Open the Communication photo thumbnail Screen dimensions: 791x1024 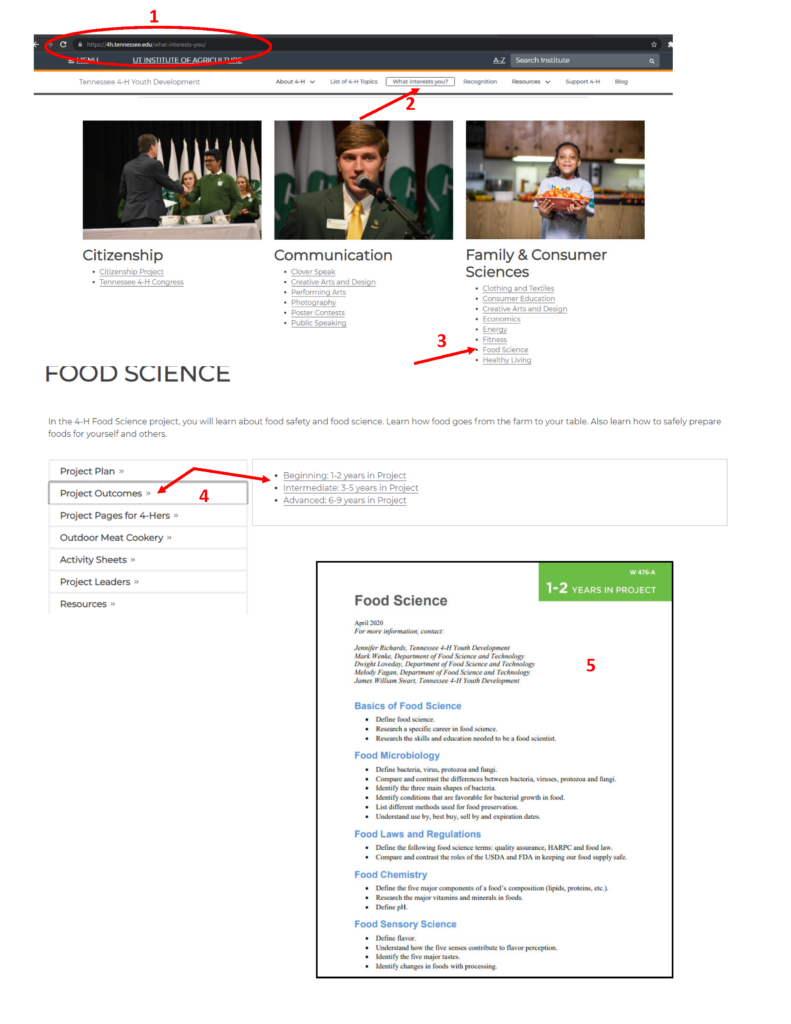363,180
